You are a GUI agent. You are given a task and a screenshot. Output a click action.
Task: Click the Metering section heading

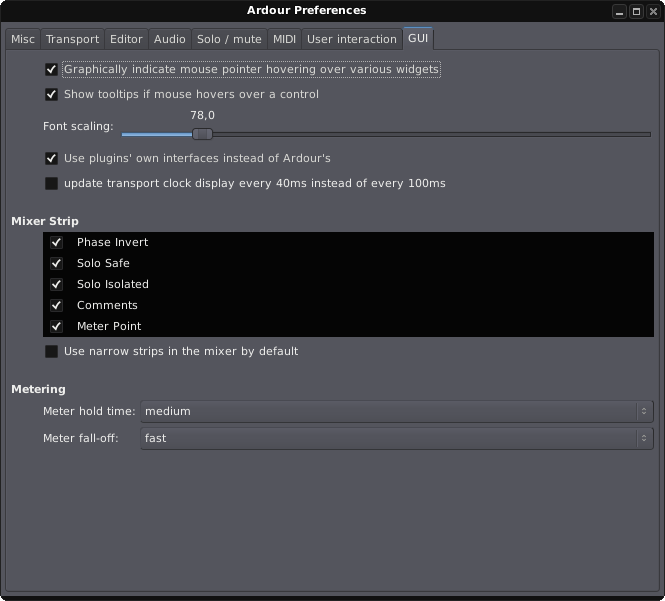click(x=38, y=389)
